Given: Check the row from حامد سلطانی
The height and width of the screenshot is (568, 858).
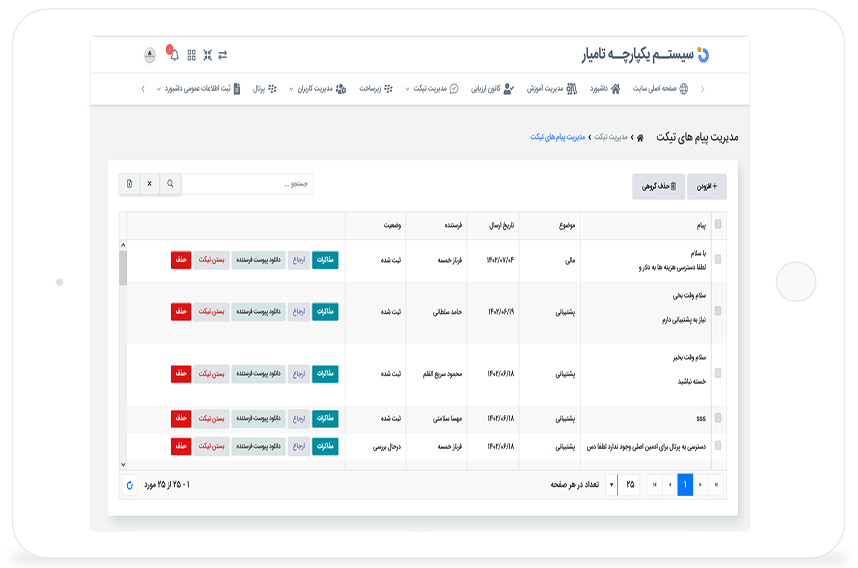Looking at the screenshot, I should 718,312.
